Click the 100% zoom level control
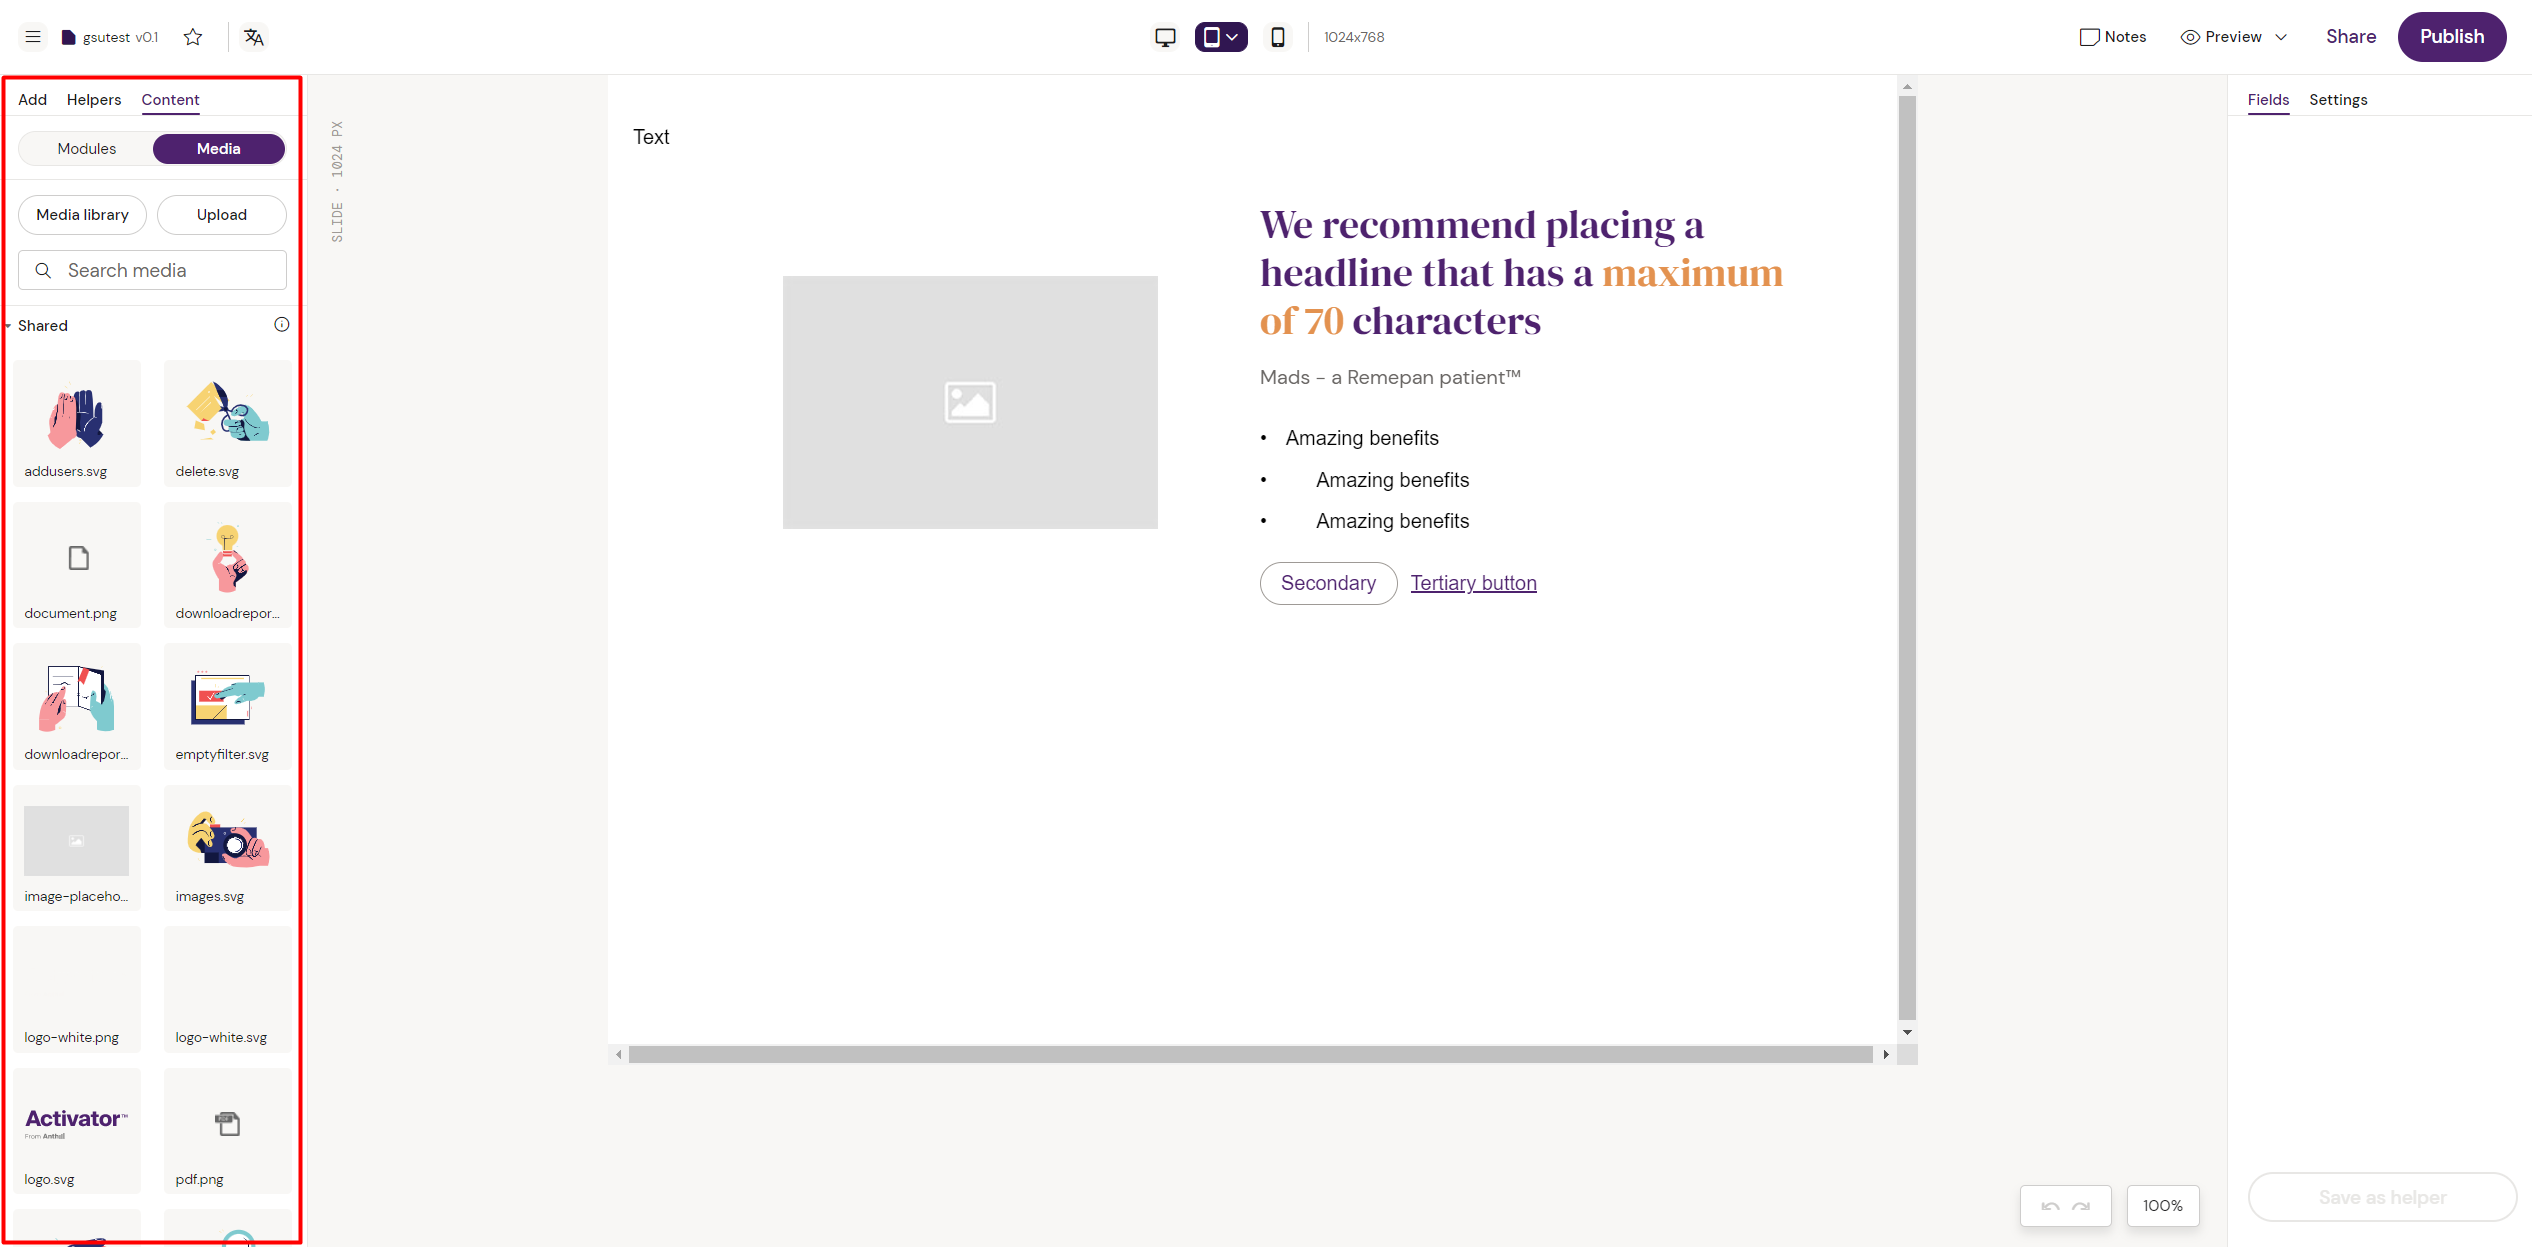Image resolution: width=2532 pixels, height=1247 pixels. (2162, 1206)
